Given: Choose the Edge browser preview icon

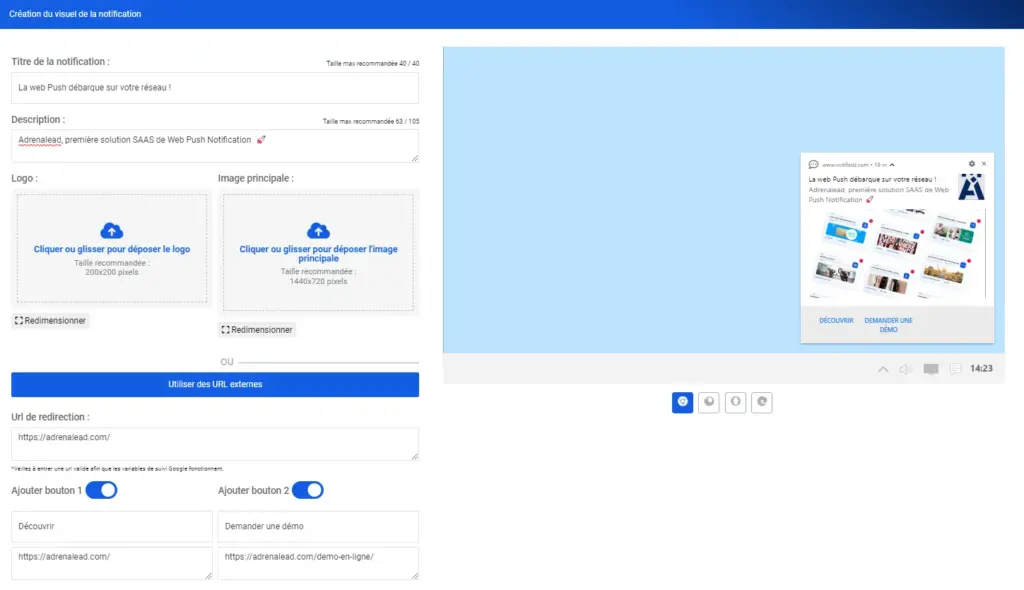Looking at the screenshot, I should point(762,402).
